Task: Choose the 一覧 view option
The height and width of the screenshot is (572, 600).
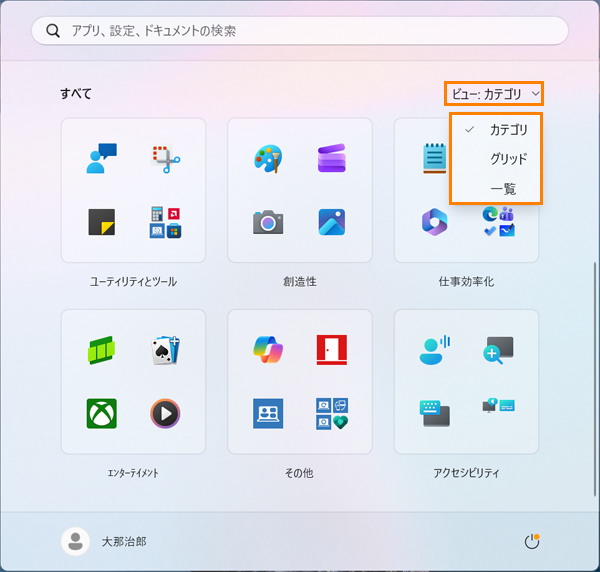Action: pos(496,188)
